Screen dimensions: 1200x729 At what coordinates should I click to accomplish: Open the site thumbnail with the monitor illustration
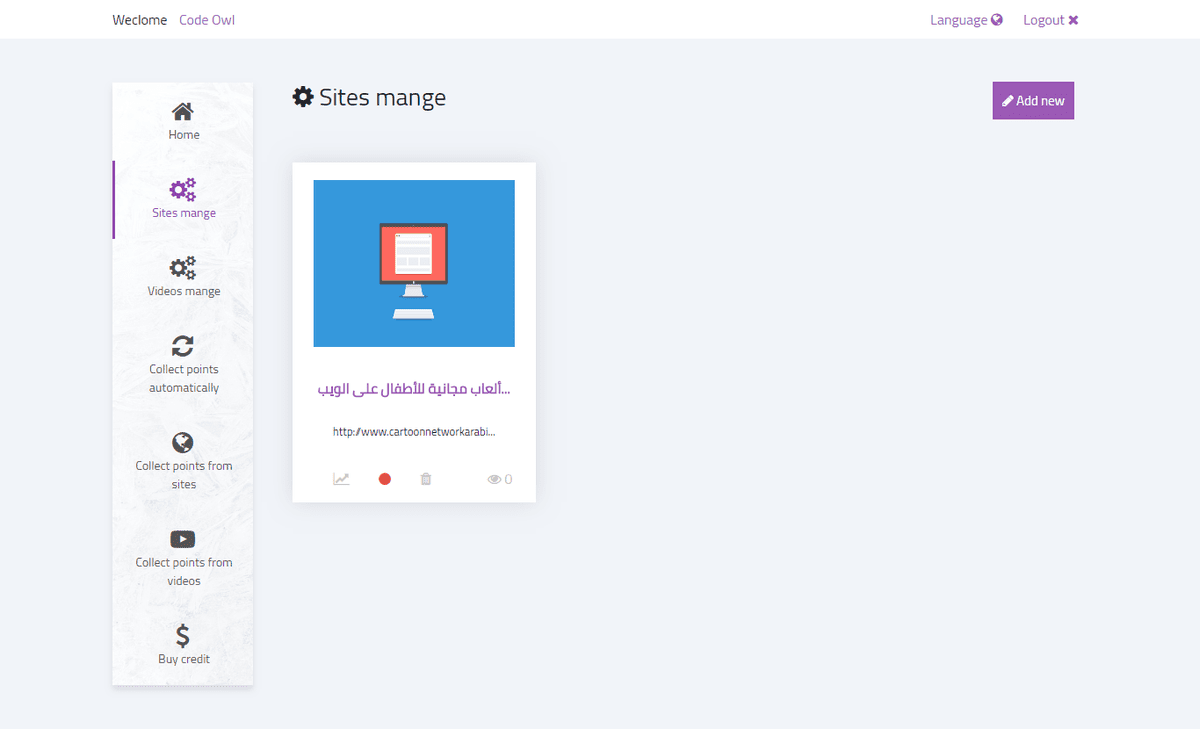point(414,262)
